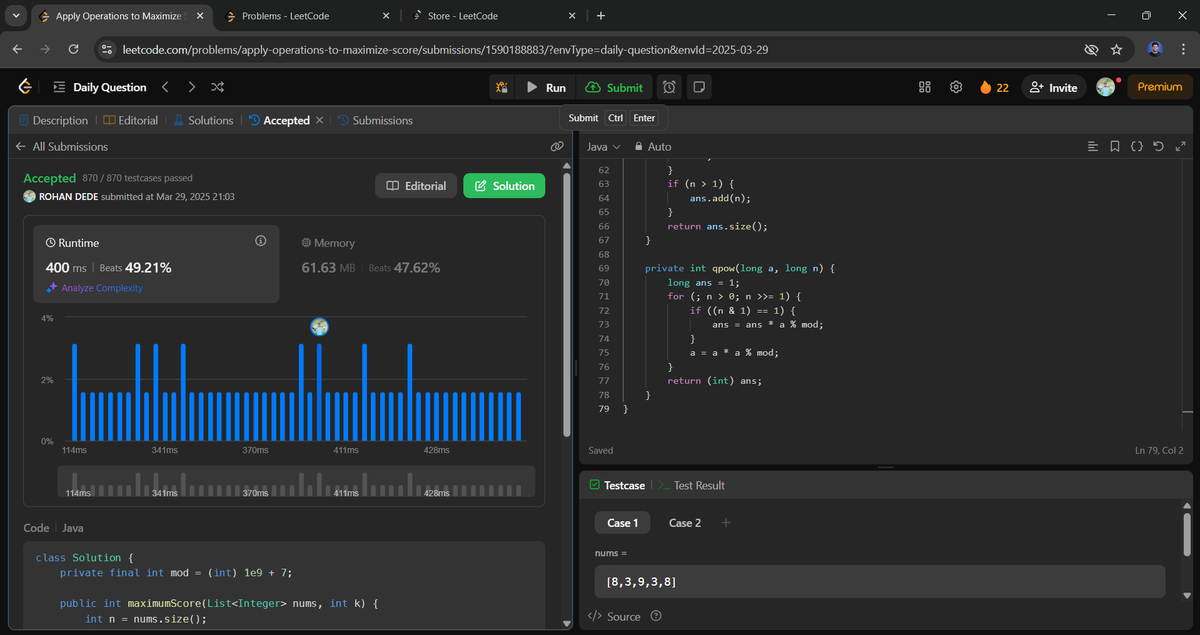Select the Runtime stats card
Viewport: 1200px width, 635px height.
(x=156, y=263)
